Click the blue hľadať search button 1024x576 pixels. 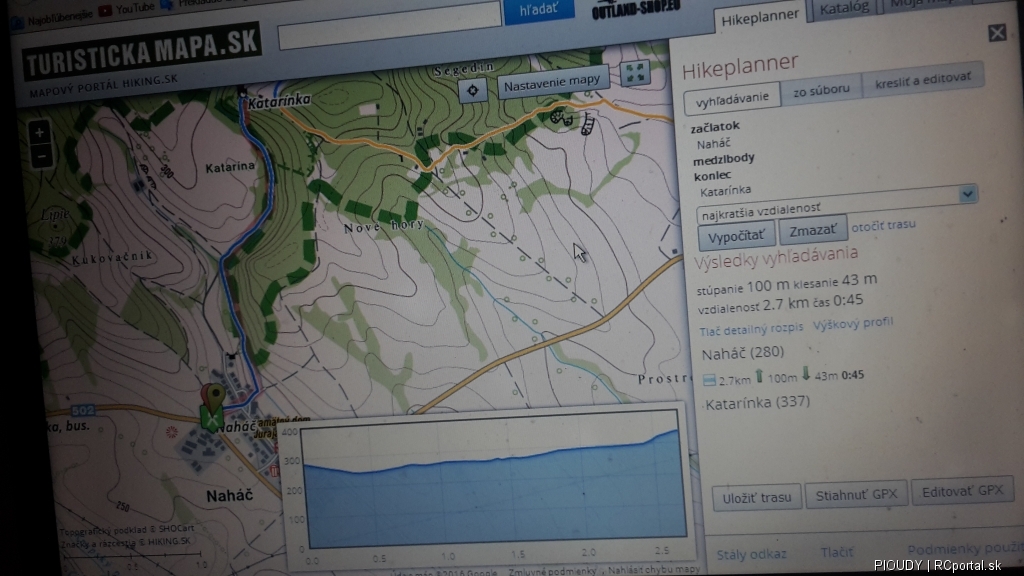539,10
